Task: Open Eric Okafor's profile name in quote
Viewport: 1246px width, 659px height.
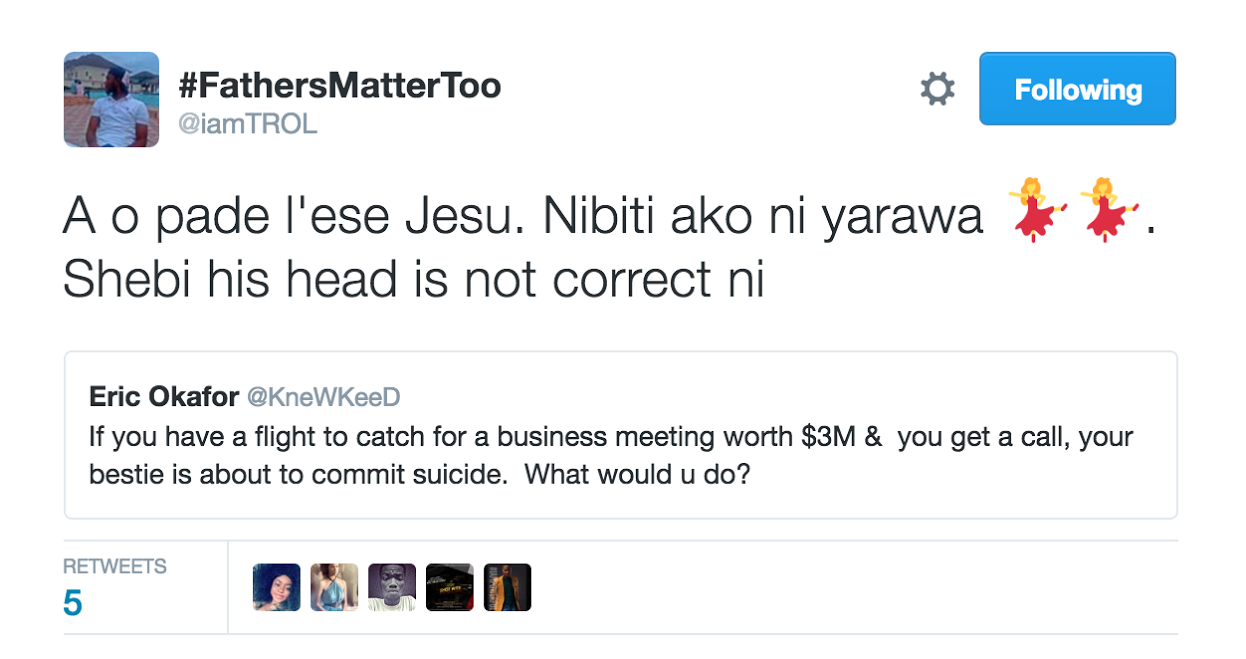Action: pos(163,397)
